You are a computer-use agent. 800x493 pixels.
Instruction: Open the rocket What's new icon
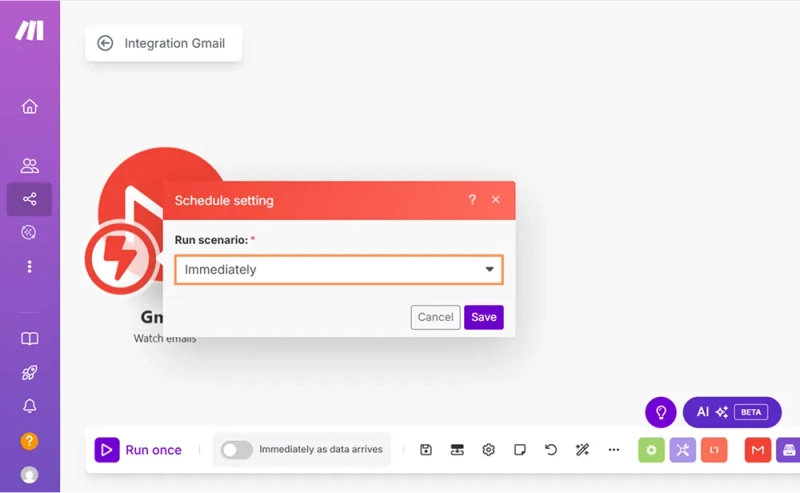(x=29, y=372)
